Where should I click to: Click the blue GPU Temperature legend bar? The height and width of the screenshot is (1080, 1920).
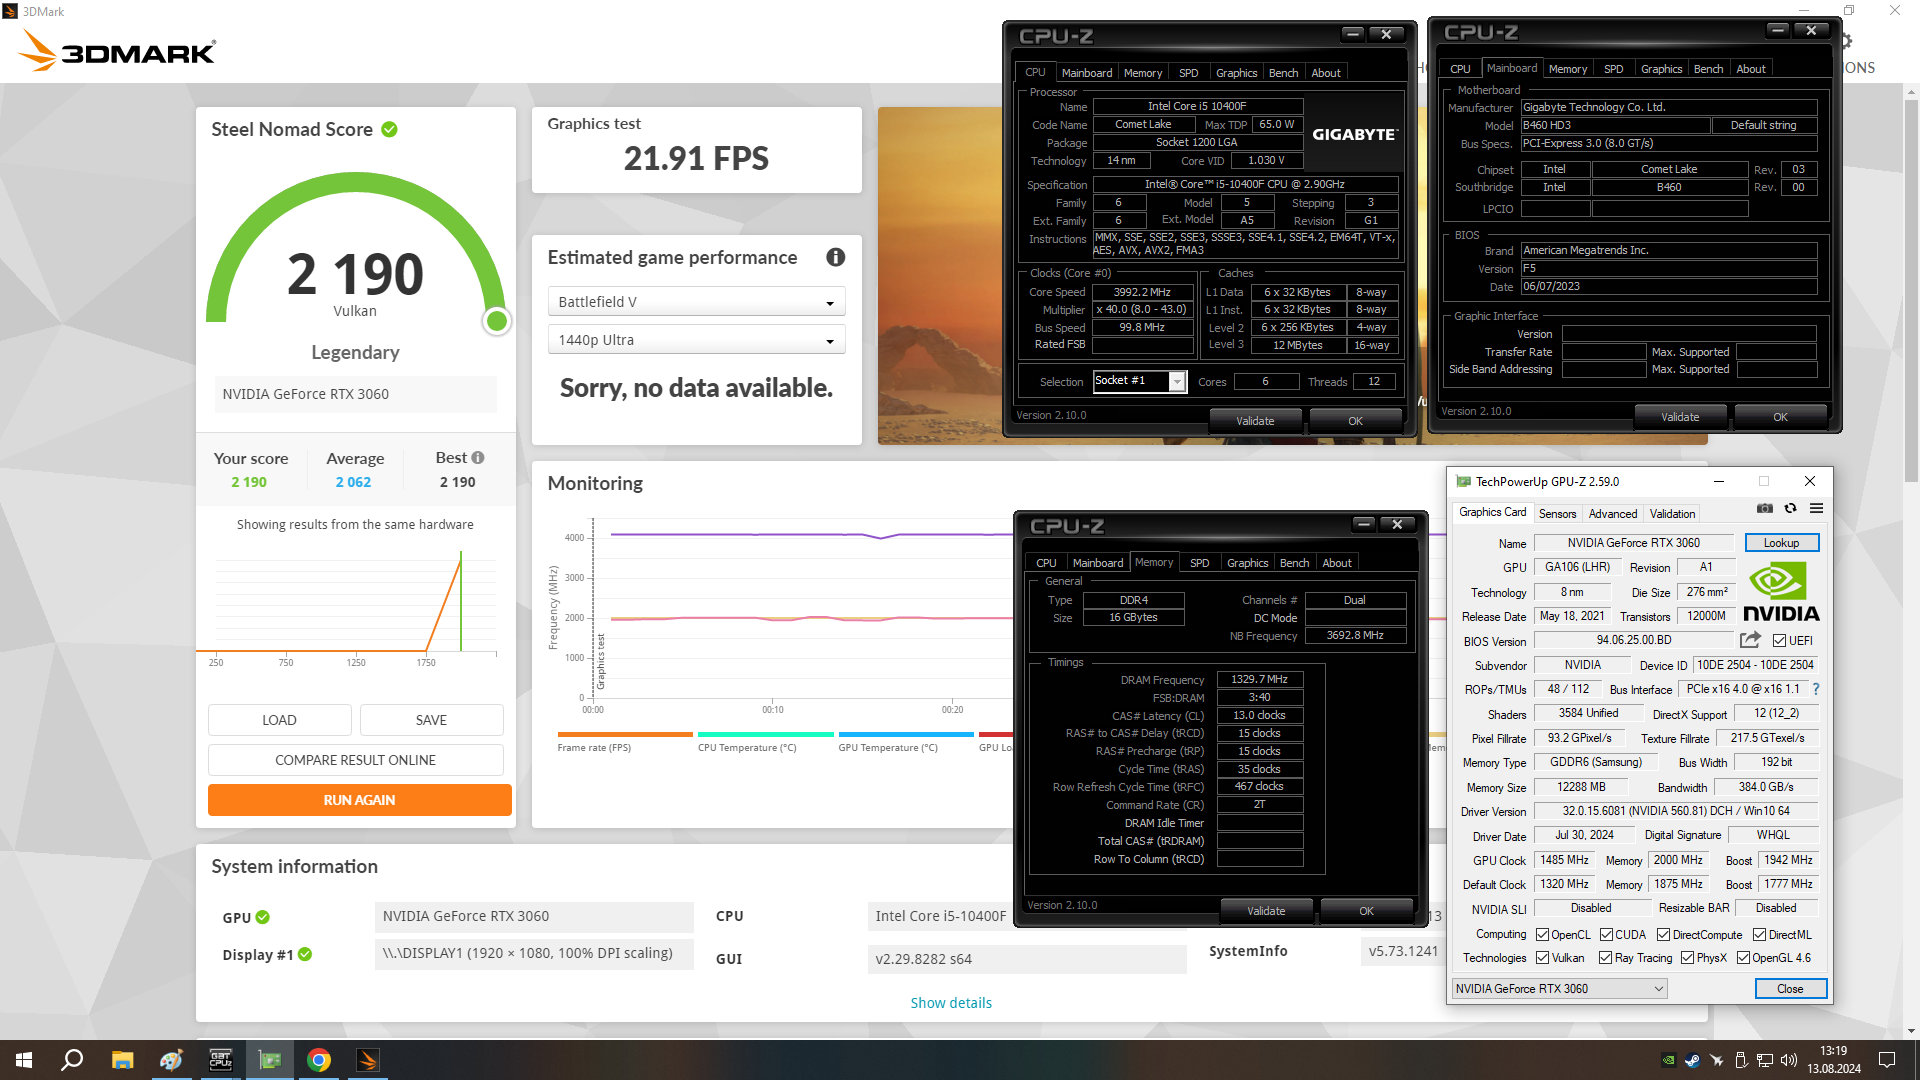(905, 735)
